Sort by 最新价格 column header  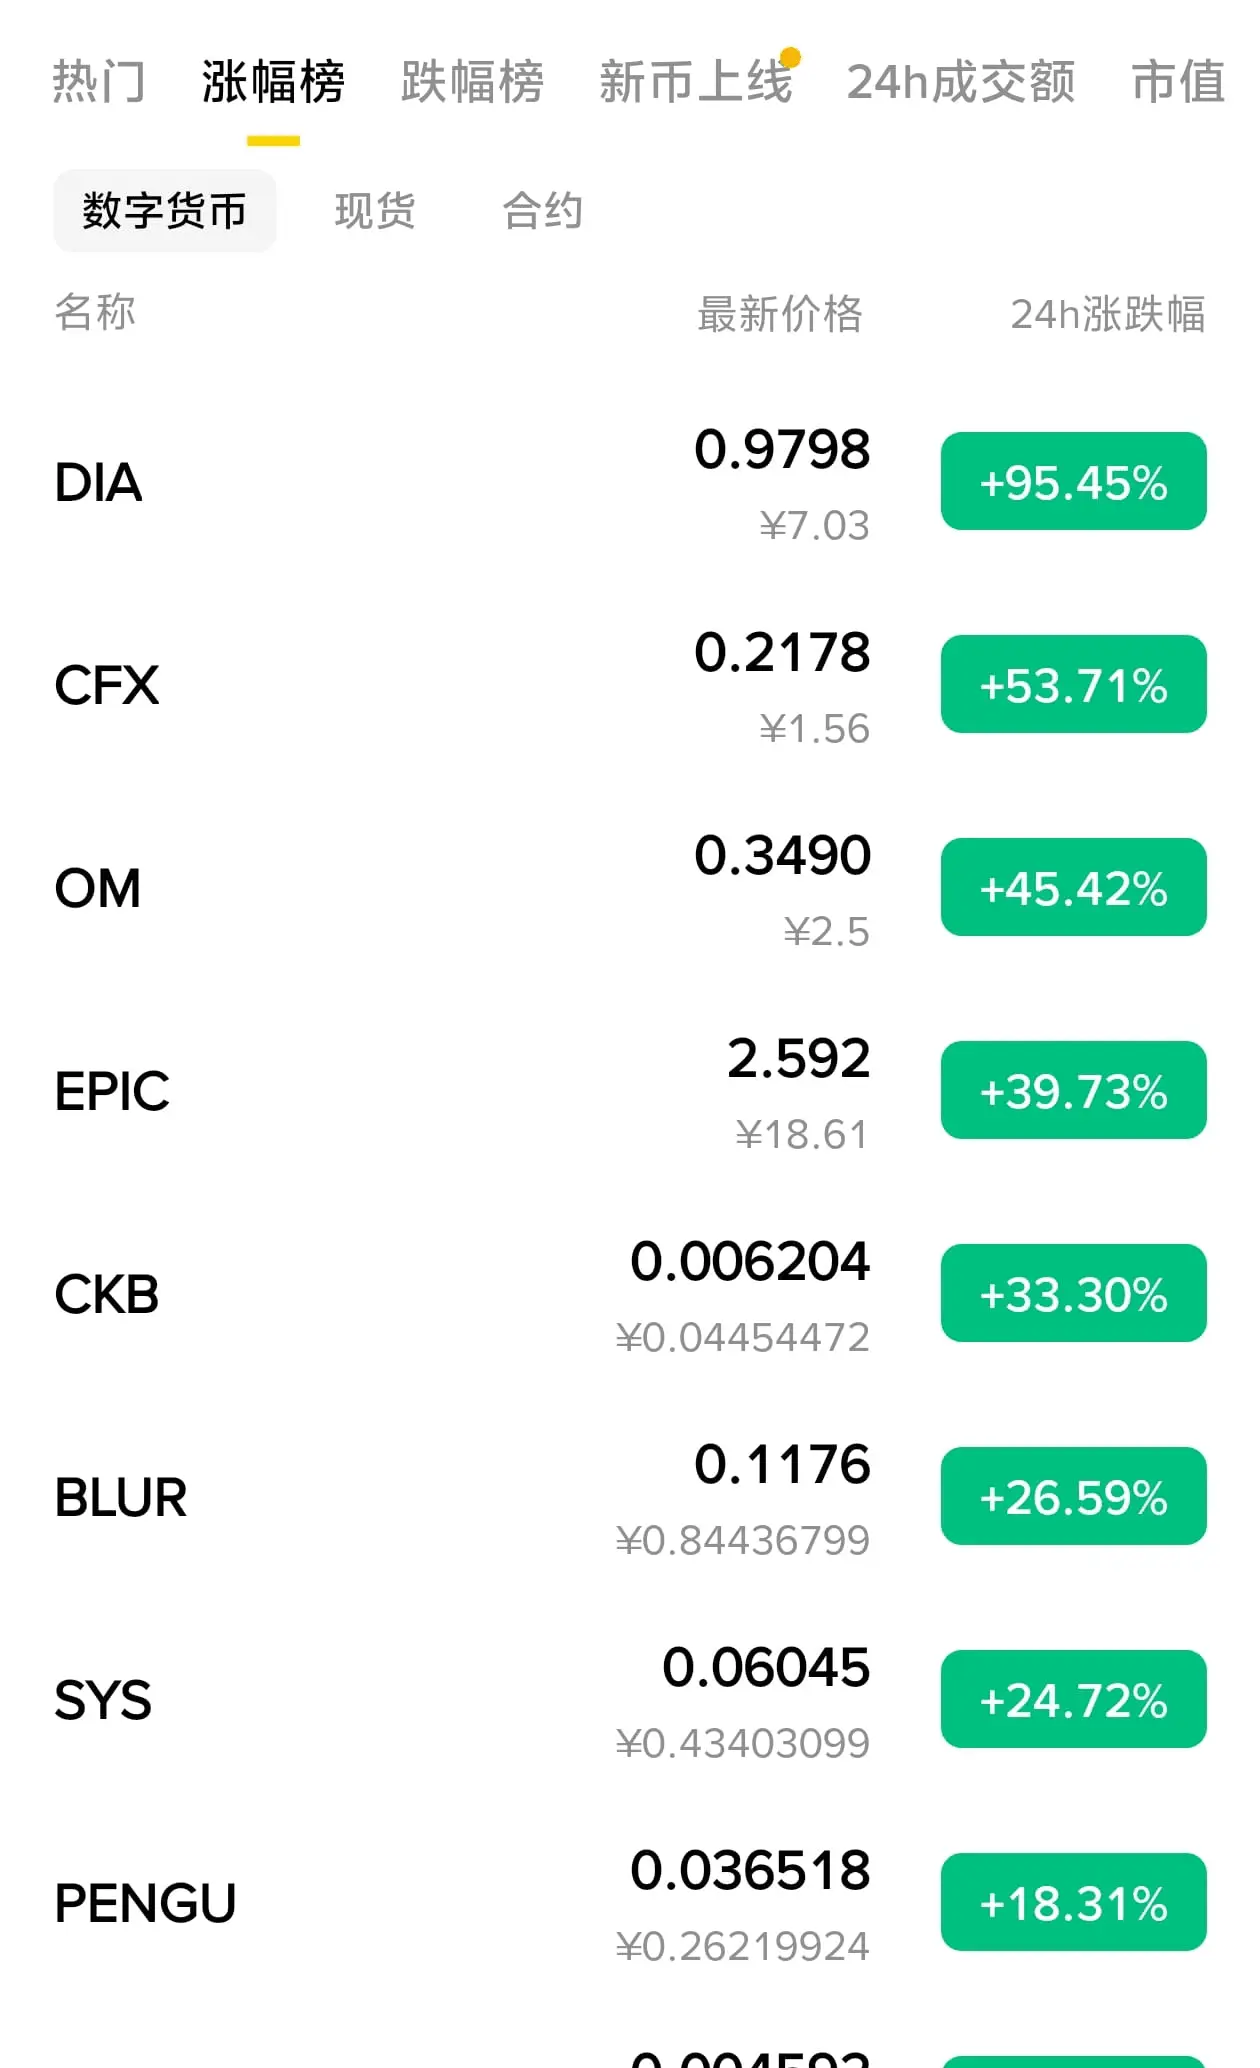(x=780, y=313)
